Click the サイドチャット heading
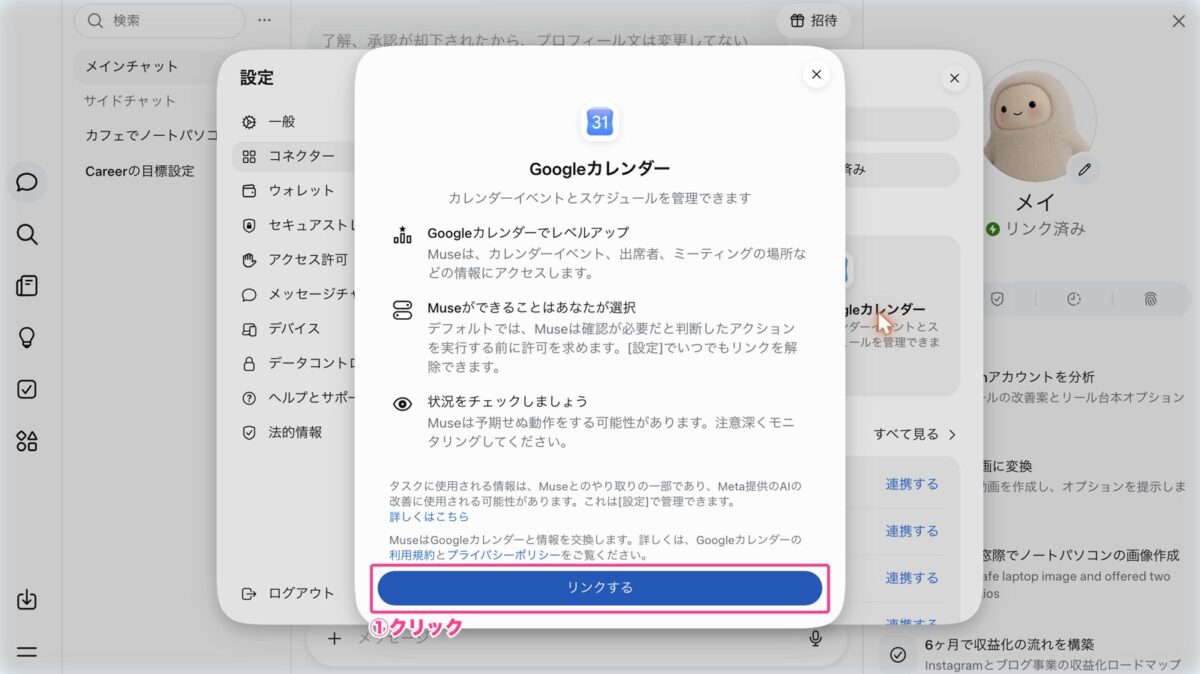 tap(130, 100)
